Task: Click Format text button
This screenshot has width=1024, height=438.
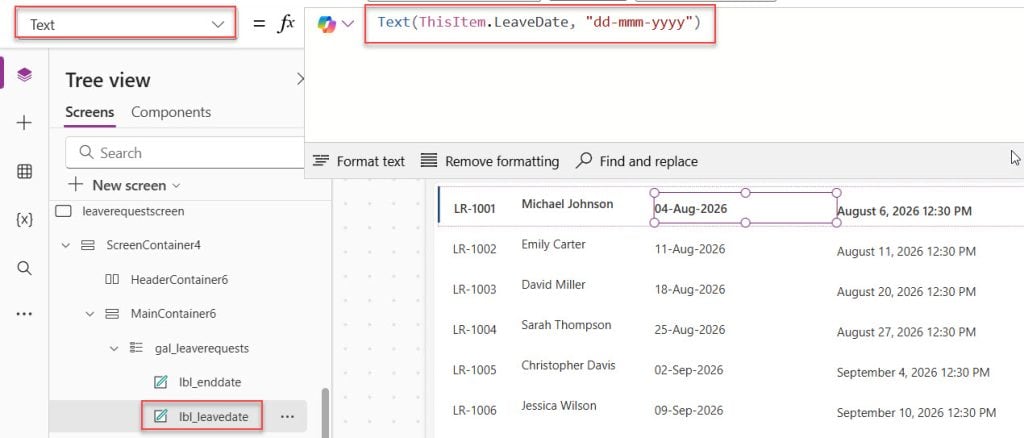Action: (x=359, y=161)
